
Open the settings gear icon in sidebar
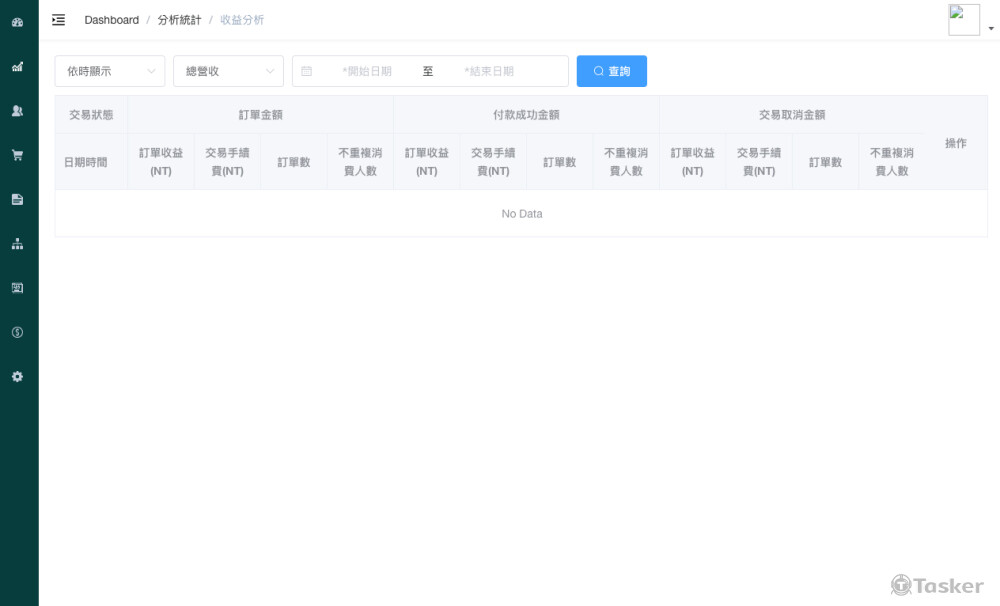click(x=17, y=376)
